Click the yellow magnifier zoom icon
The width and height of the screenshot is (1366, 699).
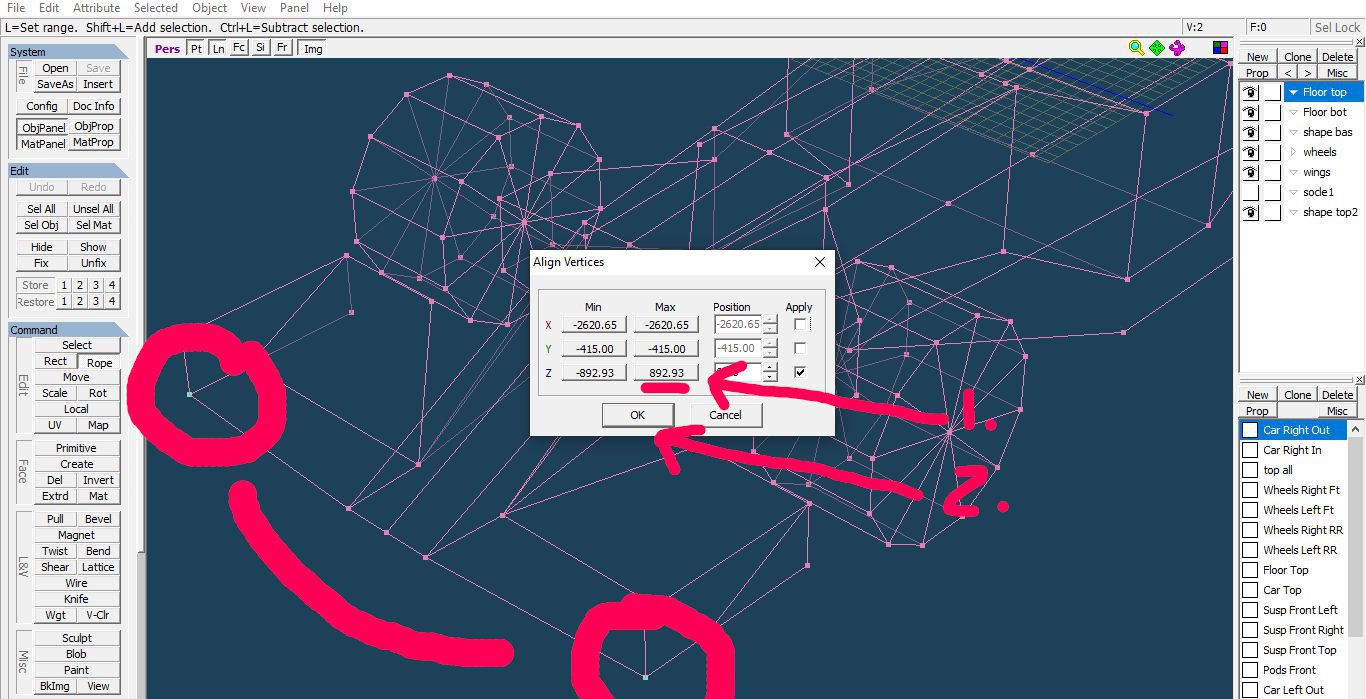point(1136,47)
